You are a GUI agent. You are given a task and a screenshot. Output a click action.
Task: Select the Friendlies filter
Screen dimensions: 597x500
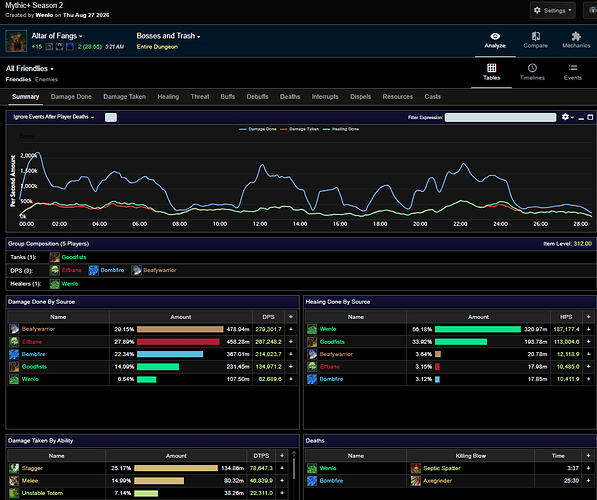click(18, 79)
